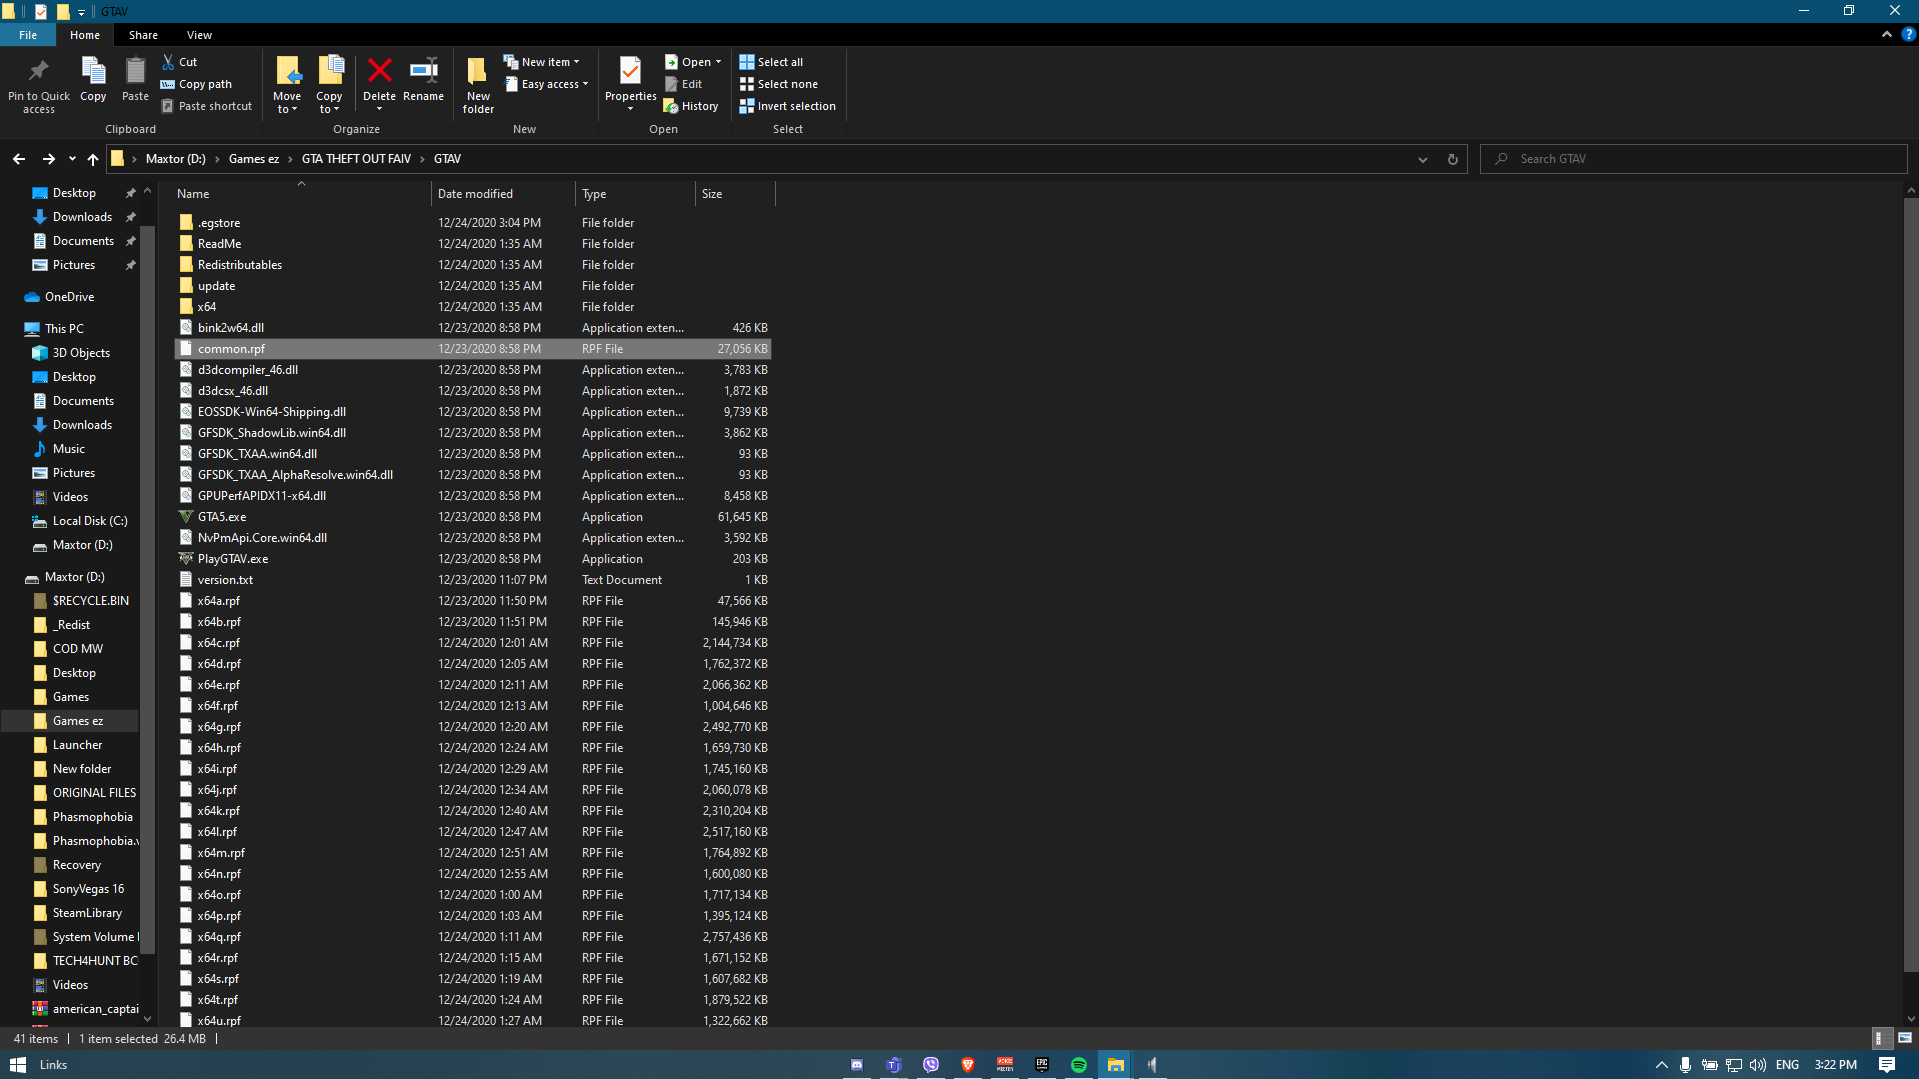The width and height of the screenshot is (1919, 1079).
Task: Select the update folder
Action: [x=473, y=286]
